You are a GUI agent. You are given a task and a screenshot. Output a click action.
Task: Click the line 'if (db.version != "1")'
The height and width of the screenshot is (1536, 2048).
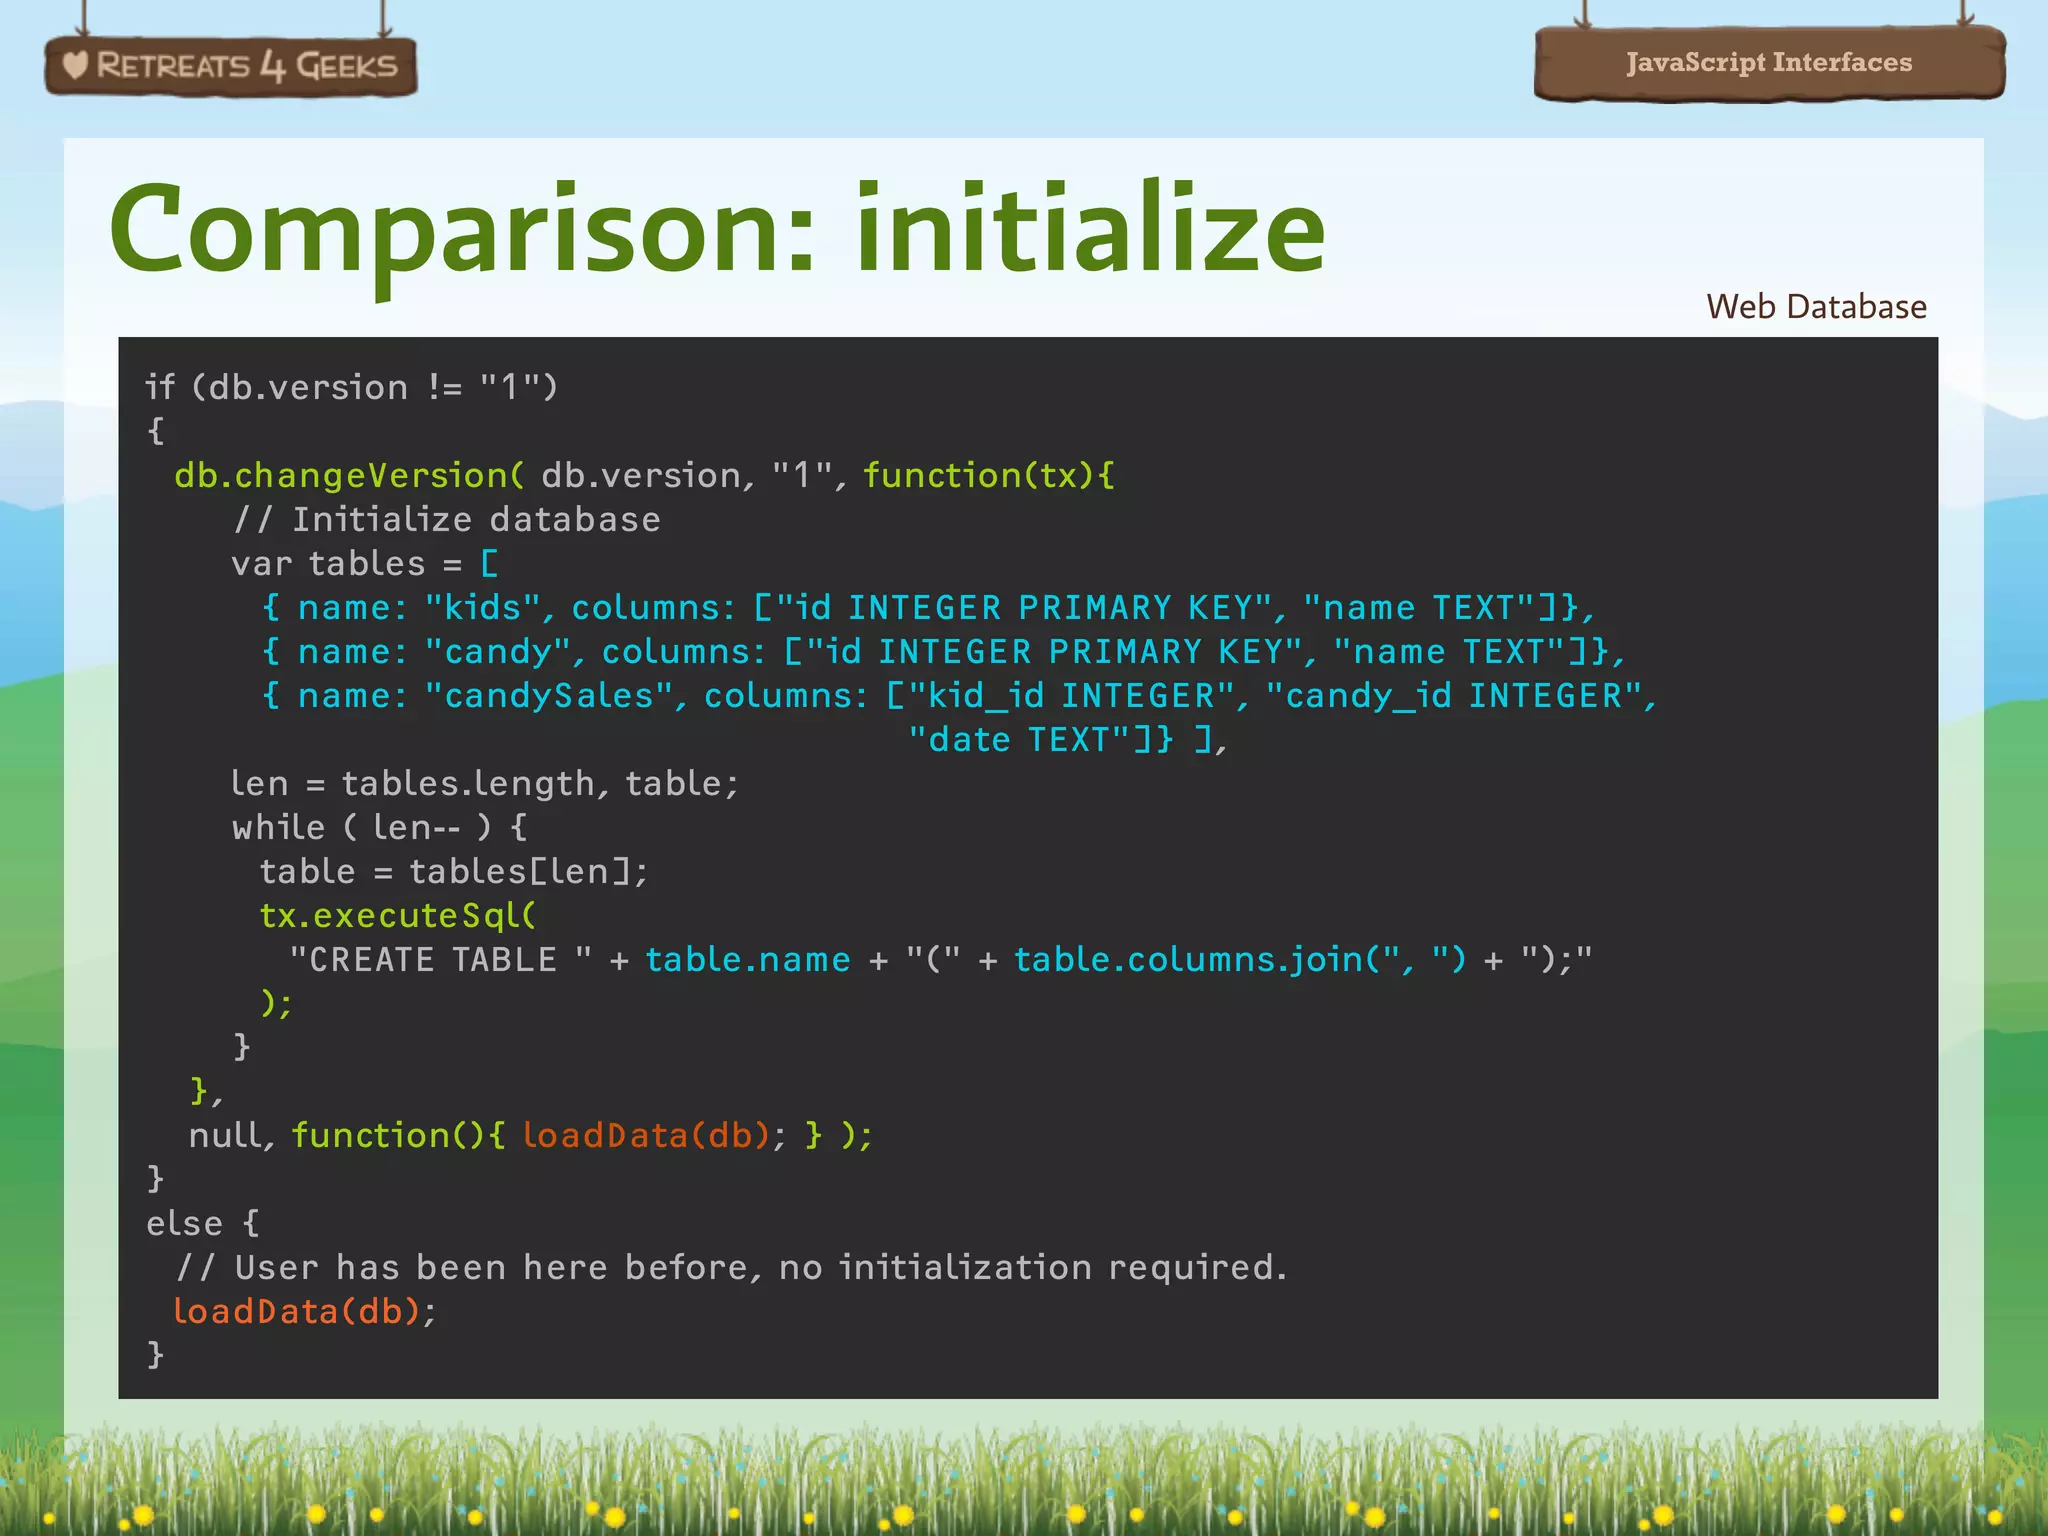[351, 387]
